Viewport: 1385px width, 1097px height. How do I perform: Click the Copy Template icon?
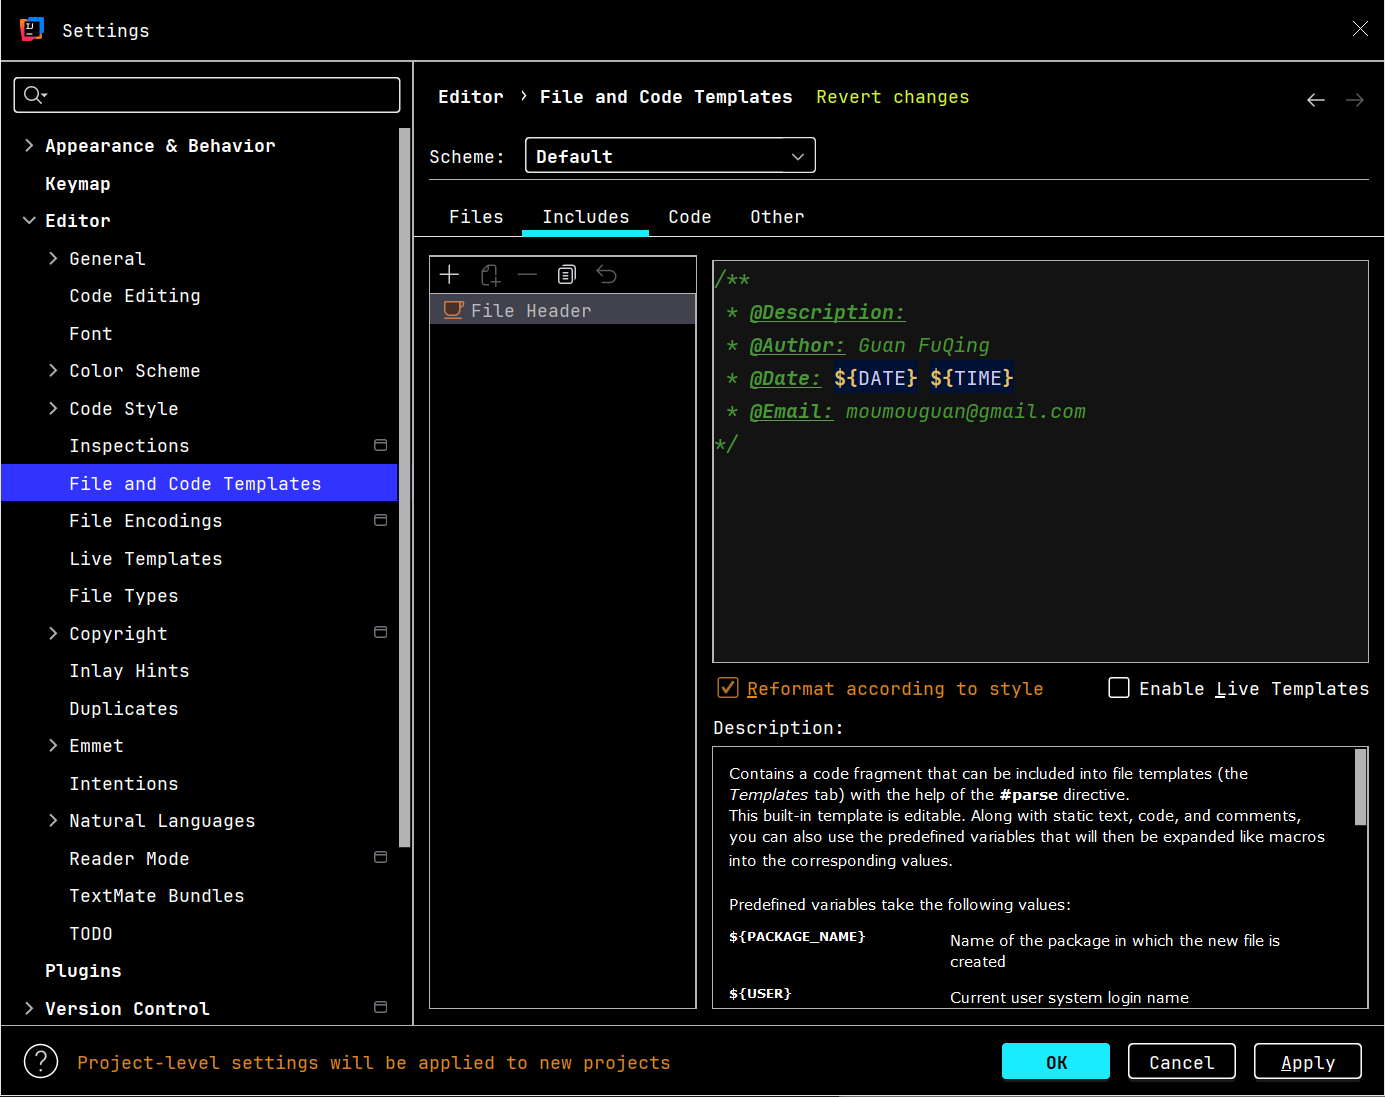click(x=567, y=275)
